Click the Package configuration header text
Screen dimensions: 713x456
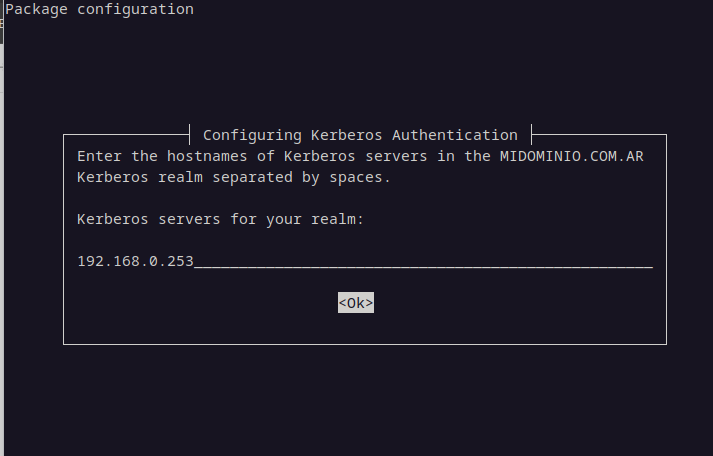tap(100, 9)
